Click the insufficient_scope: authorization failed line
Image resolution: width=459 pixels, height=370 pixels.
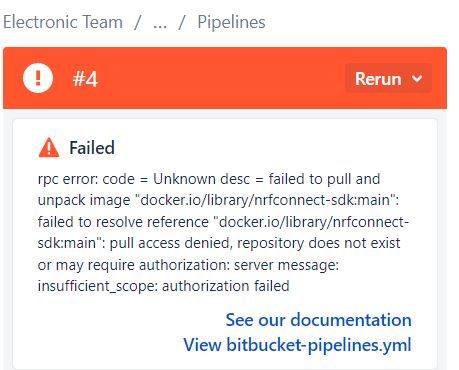164,286
